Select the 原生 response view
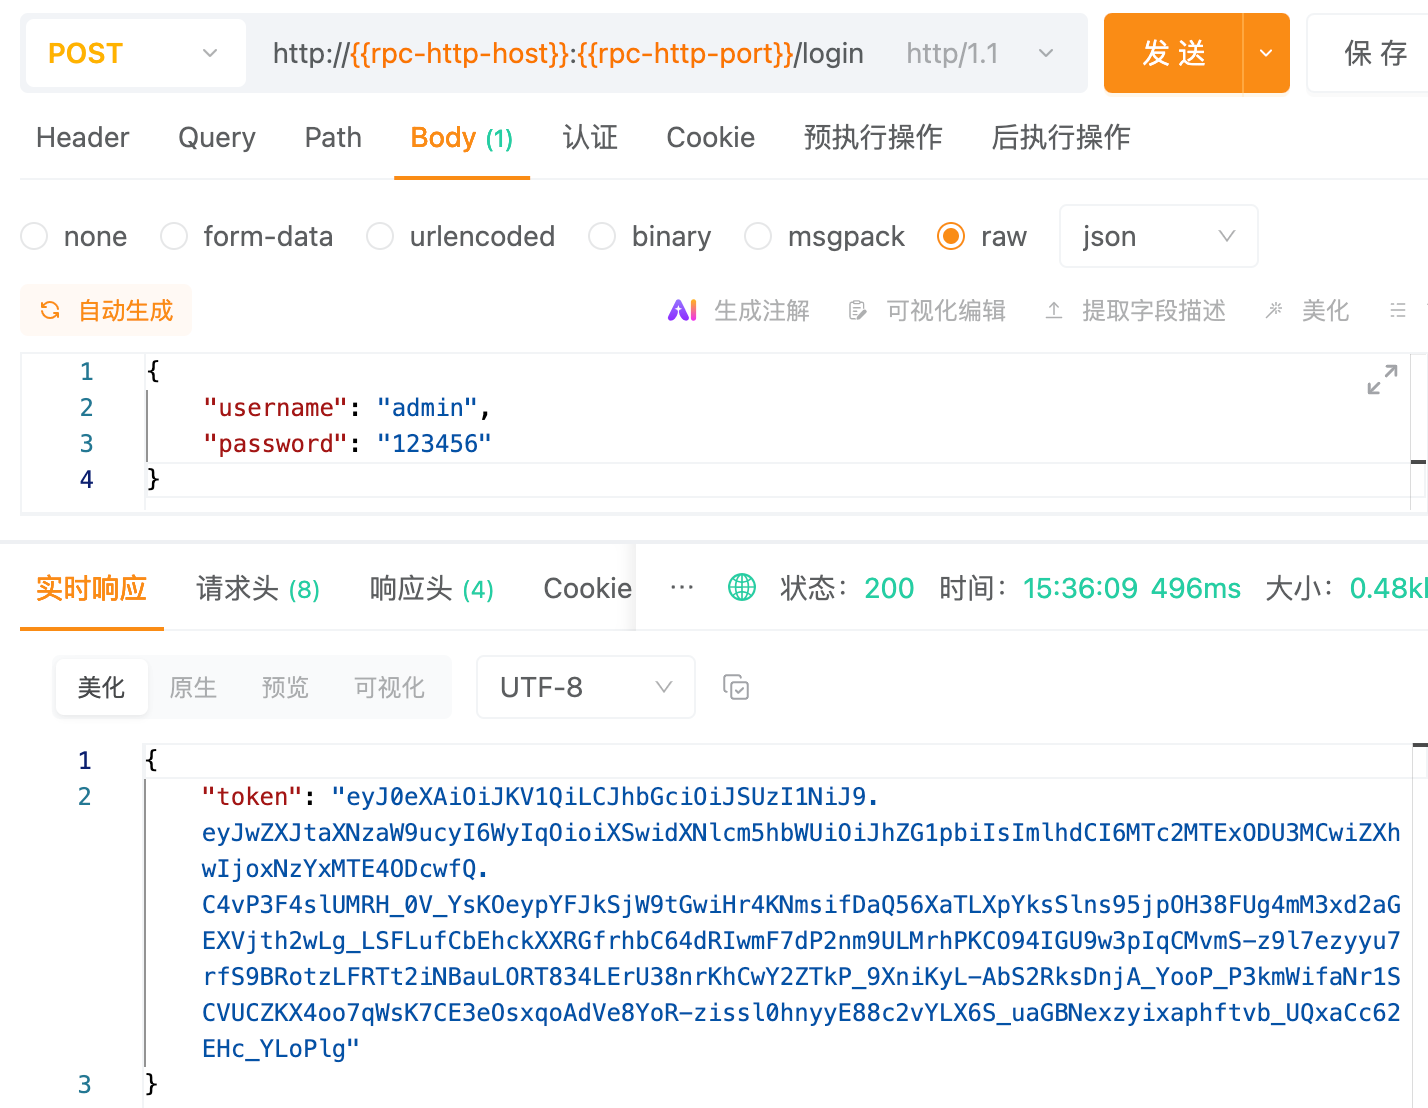 tap(193, 687)
